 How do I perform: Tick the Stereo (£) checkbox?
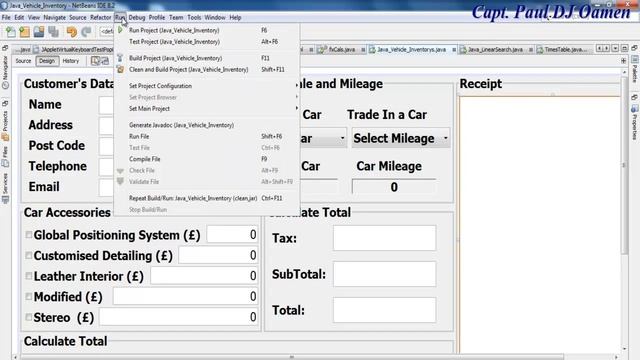pos(29,317)
